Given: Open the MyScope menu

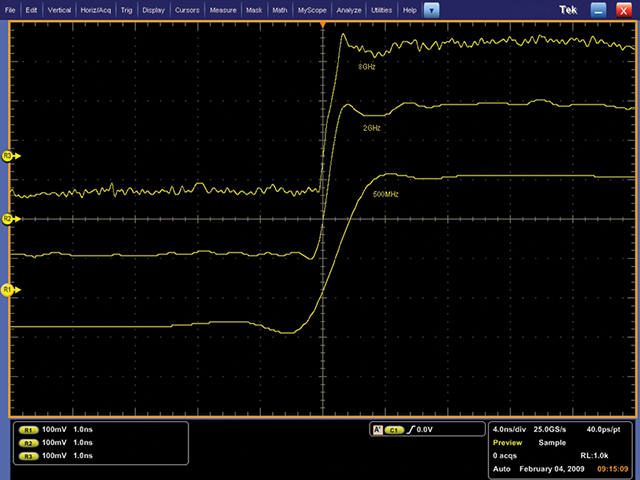Looking at the screenshot, I should click(x=314, y=9).
